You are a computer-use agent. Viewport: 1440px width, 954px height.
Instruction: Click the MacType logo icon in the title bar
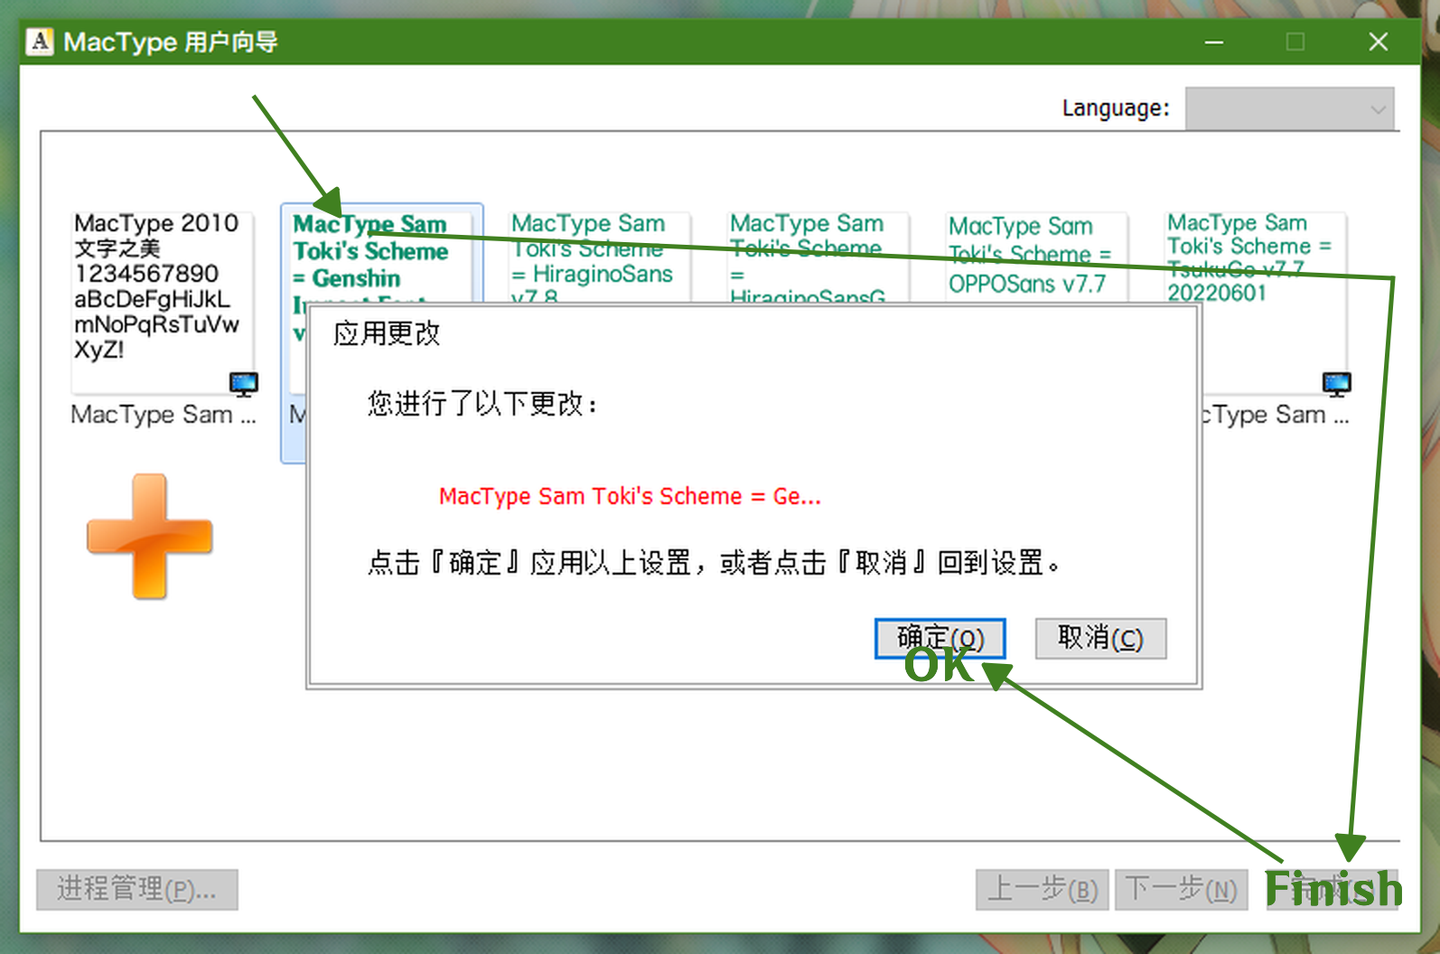click(x=38, y=41)
